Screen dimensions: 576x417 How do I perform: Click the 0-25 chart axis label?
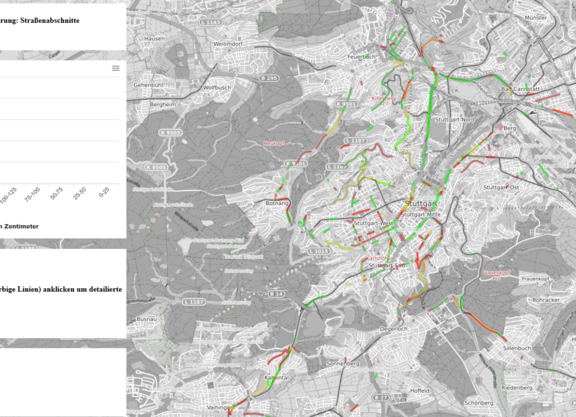(x=104, y=192)
